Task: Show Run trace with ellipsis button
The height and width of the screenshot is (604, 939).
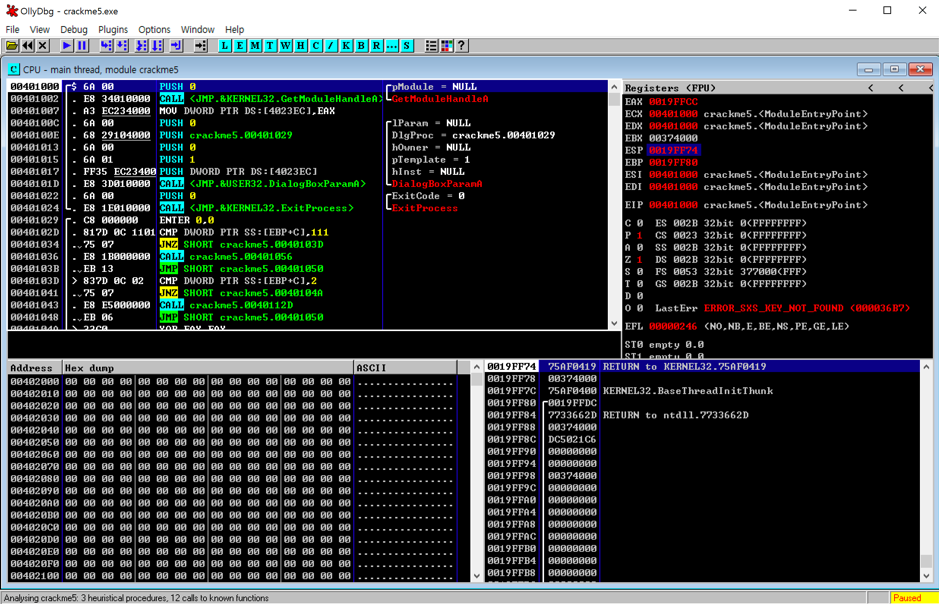Action: [x=392, y=45]
